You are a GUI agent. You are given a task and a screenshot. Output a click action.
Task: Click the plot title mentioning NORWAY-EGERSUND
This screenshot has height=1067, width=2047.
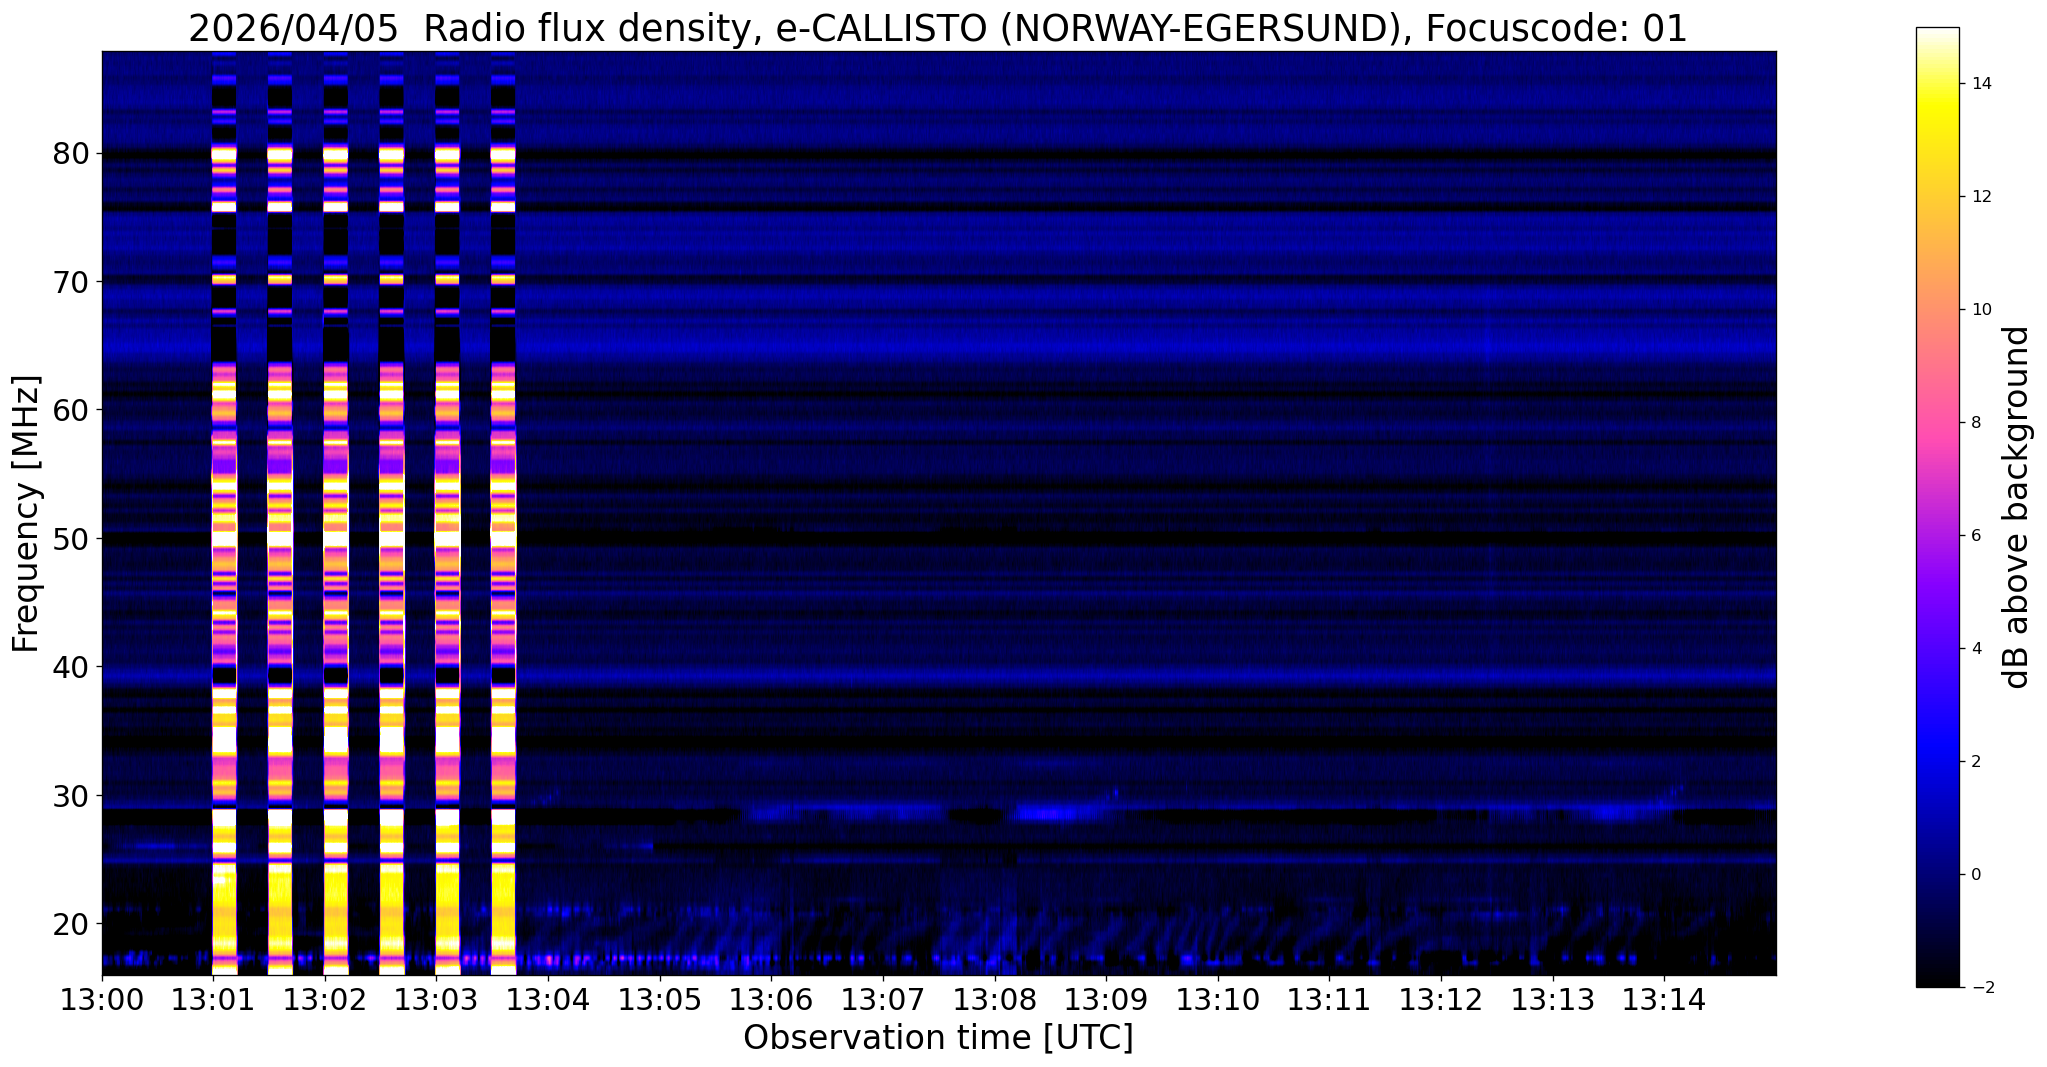938,28
